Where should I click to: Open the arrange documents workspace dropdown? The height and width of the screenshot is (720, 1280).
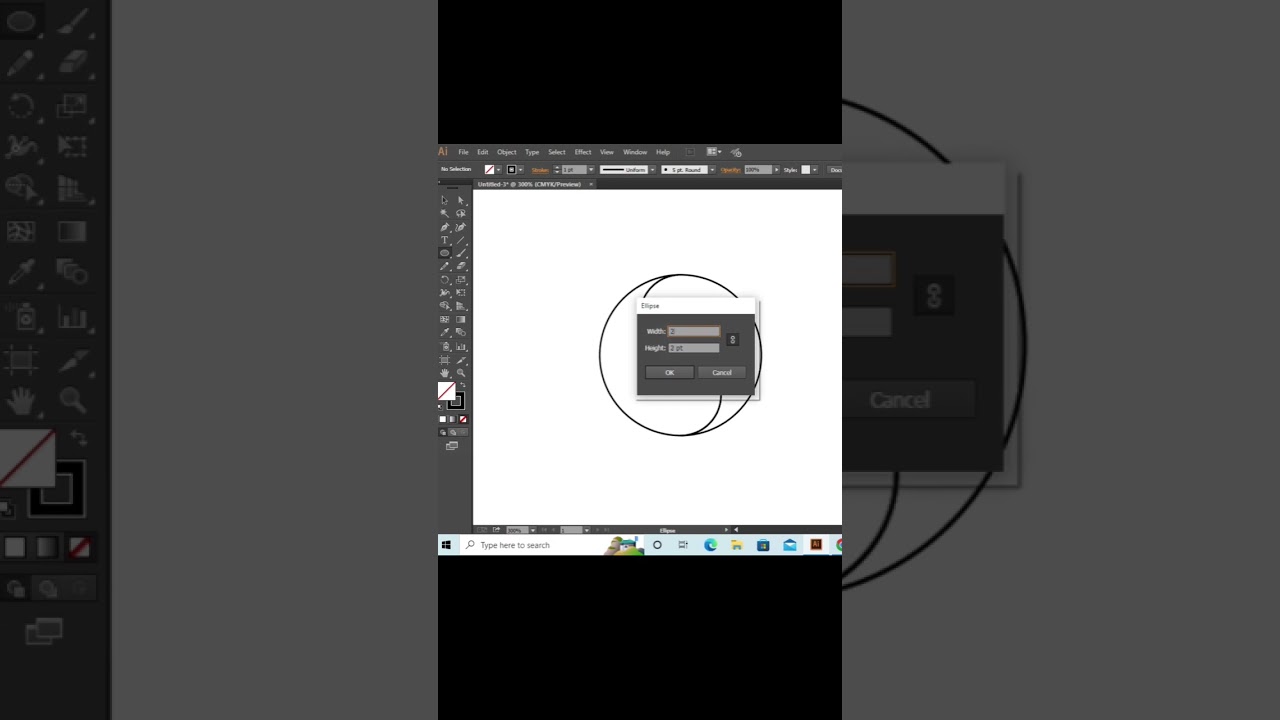pos(714,152)
